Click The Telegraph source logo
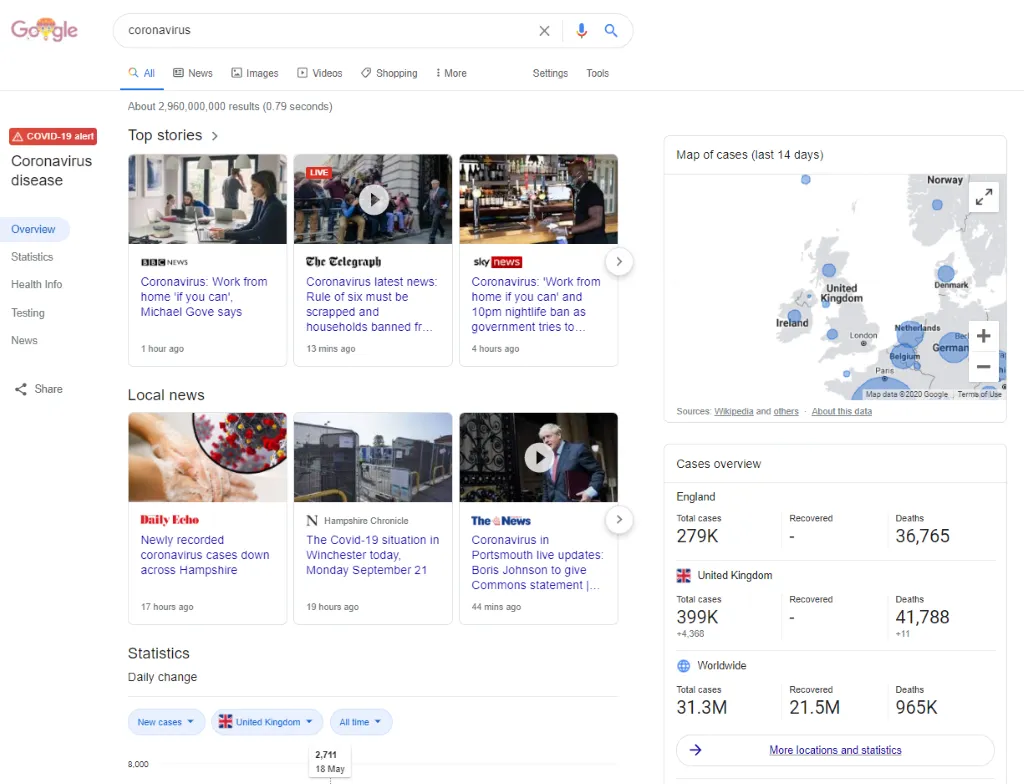The width and height of the screenshot is (1024, 784). click(344, 262)
